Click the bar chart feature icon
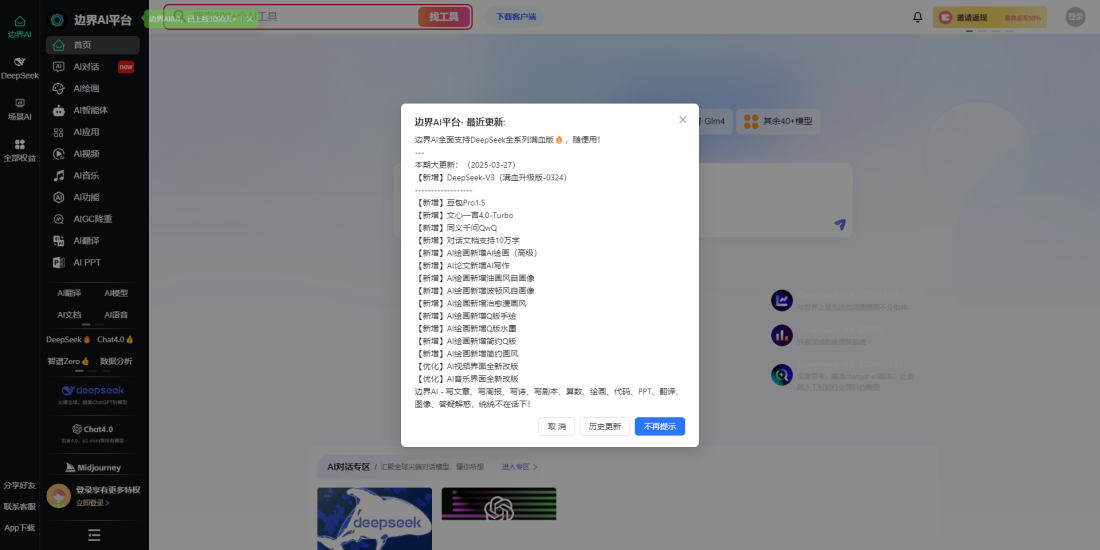This screenshot has width=1100, height=550. tap(782, 335)
